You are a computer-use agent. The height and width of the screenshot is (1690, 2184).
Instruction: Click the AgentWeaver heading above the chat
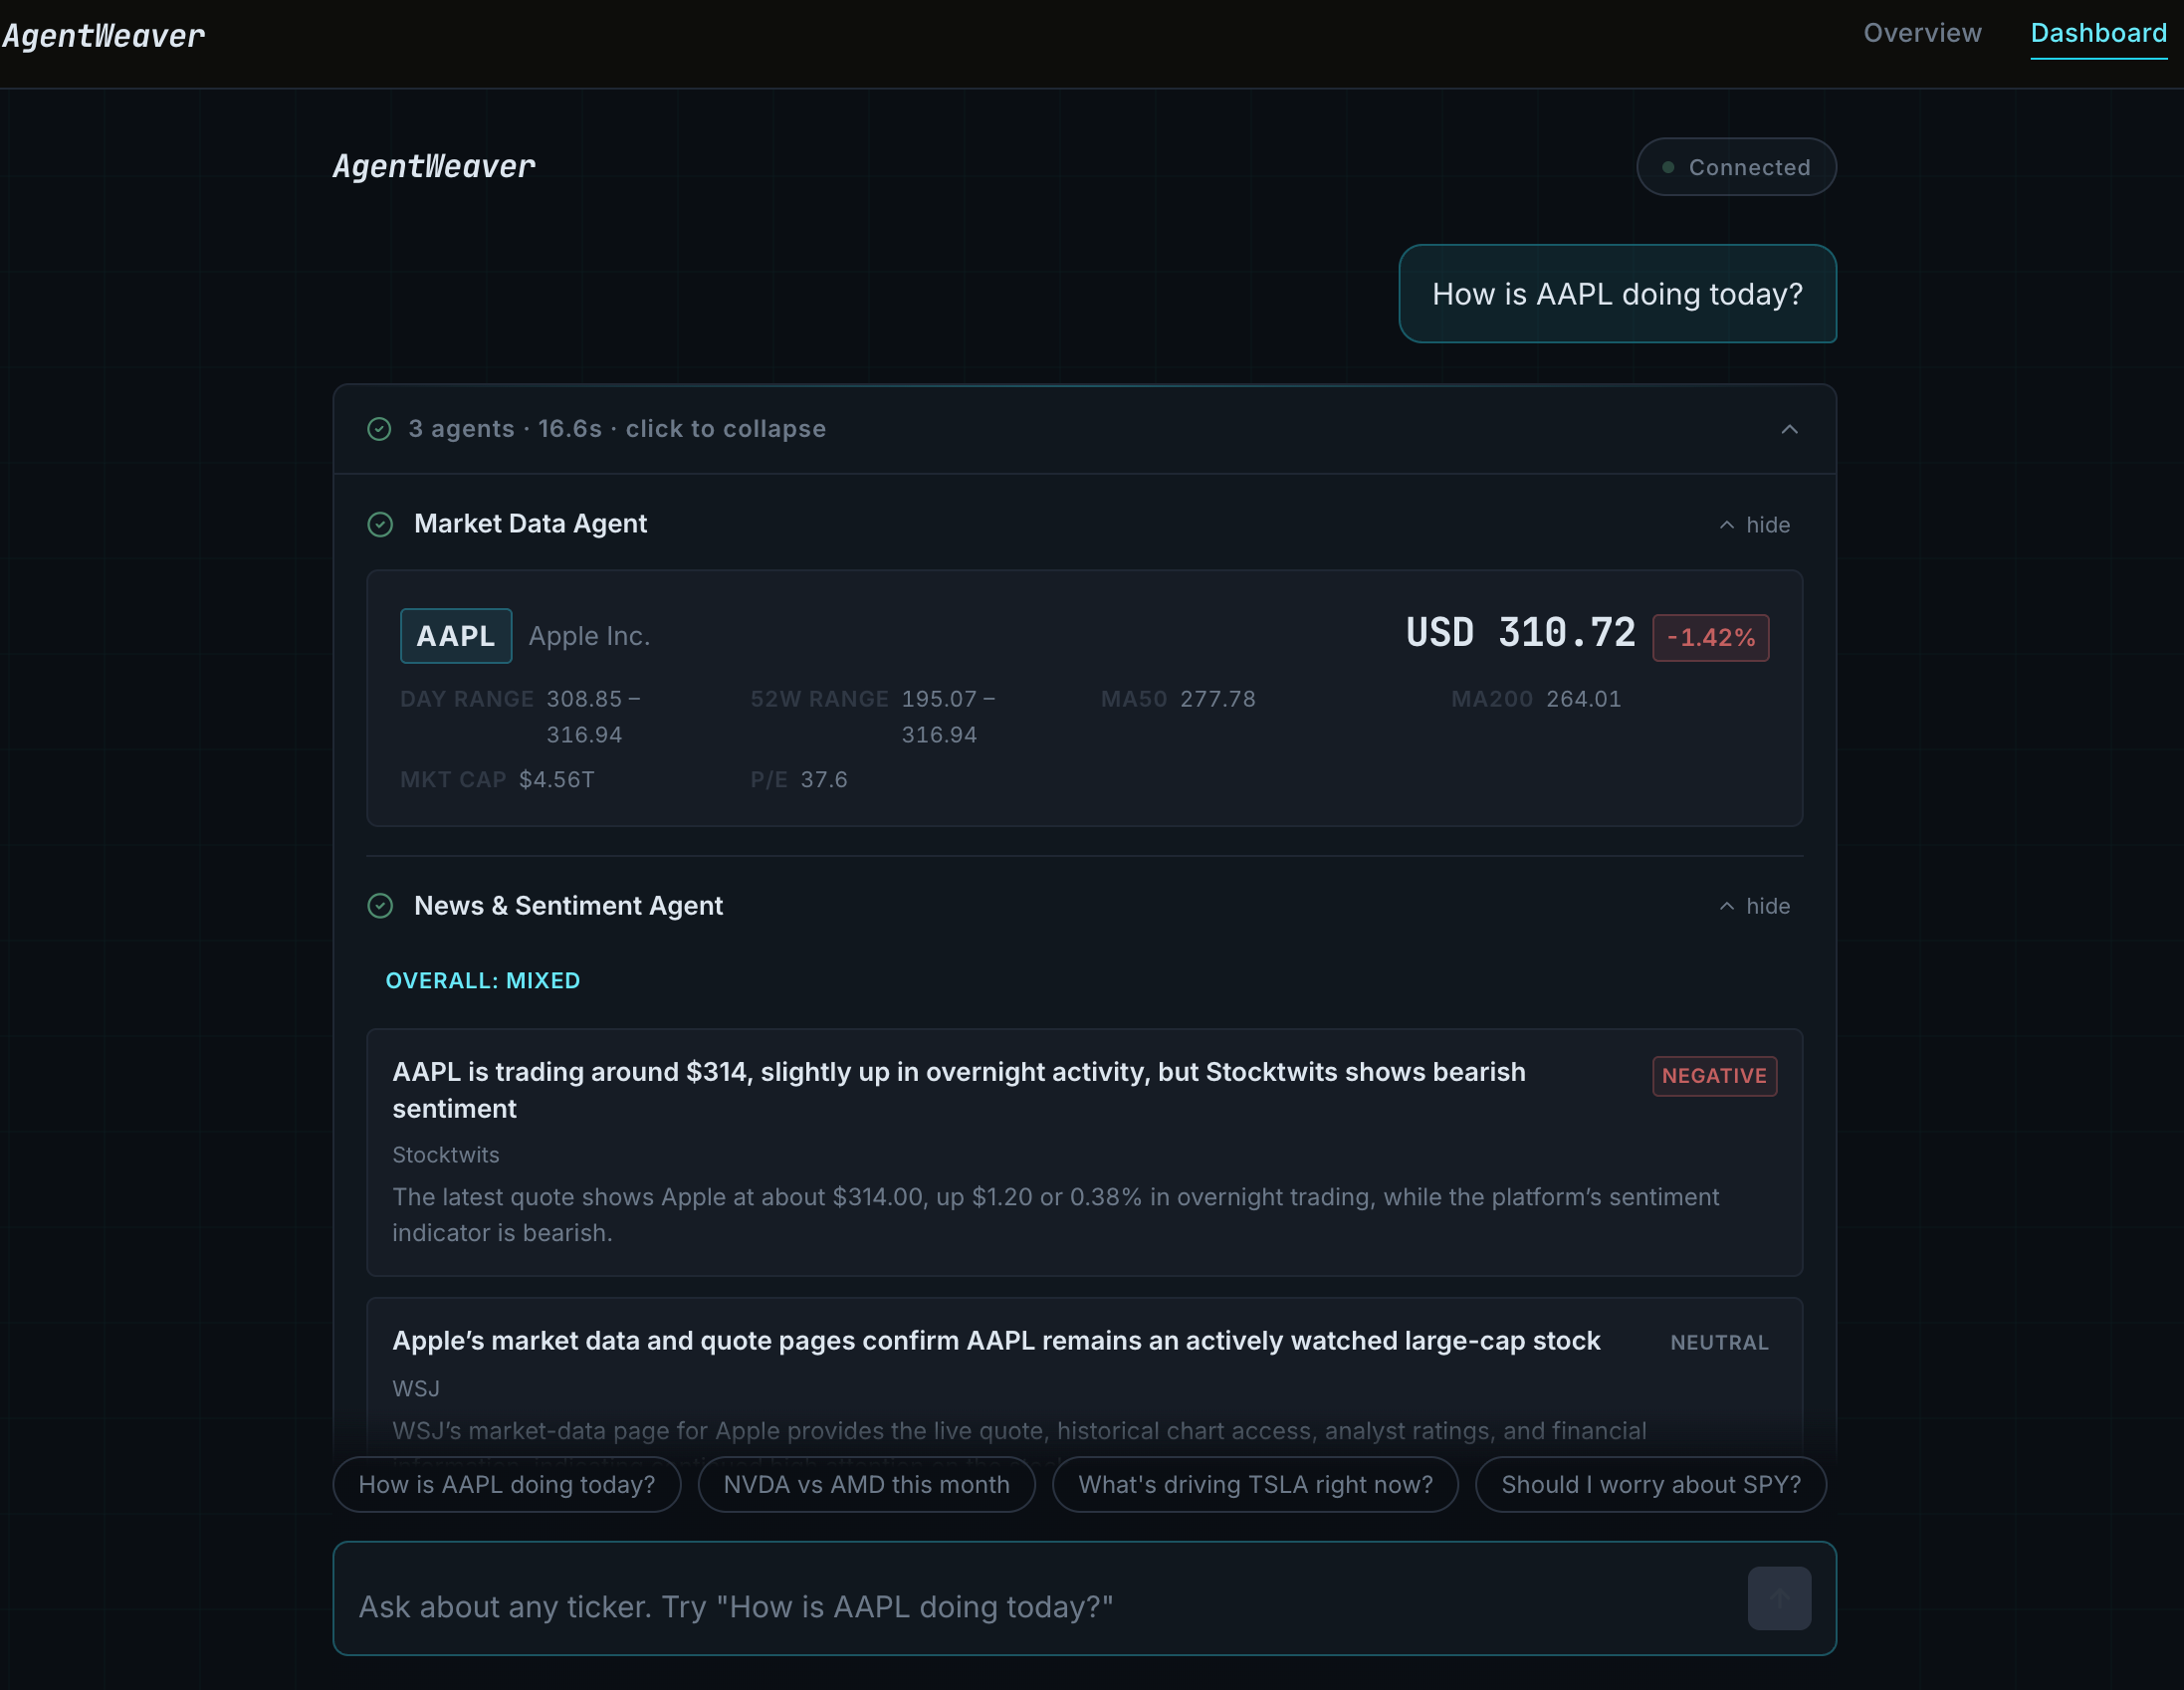(434, 167)
